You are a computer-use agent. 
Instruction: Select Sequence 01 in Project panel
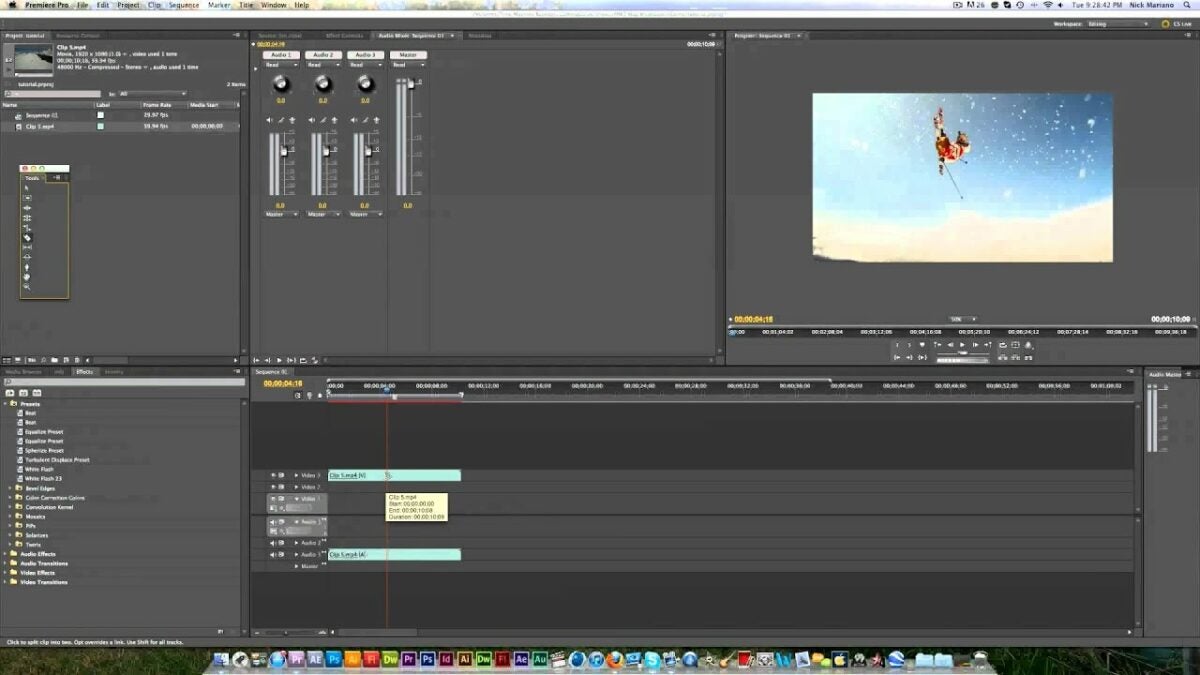42,115
